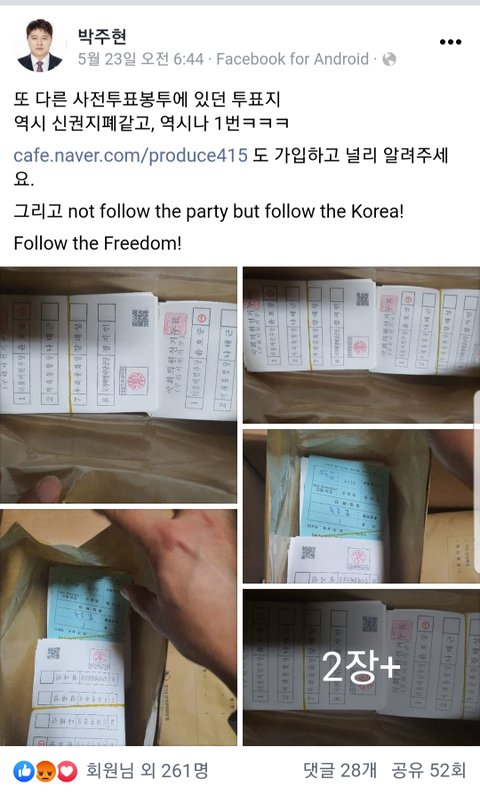The width and height of the screenshot is (480, 794).
Task: Open post timestamp 5월 23일 오전 6:44
Action: pyautogui.click(x=140, y=59)
